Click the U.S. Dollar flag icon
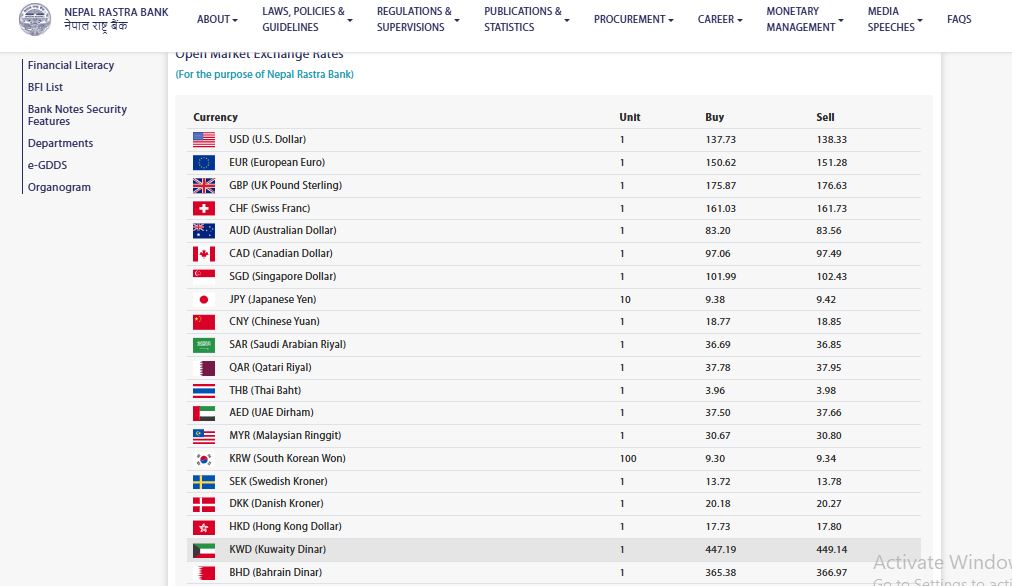The height and width of the screenshot is (586, 1012). tap(204, 140)
